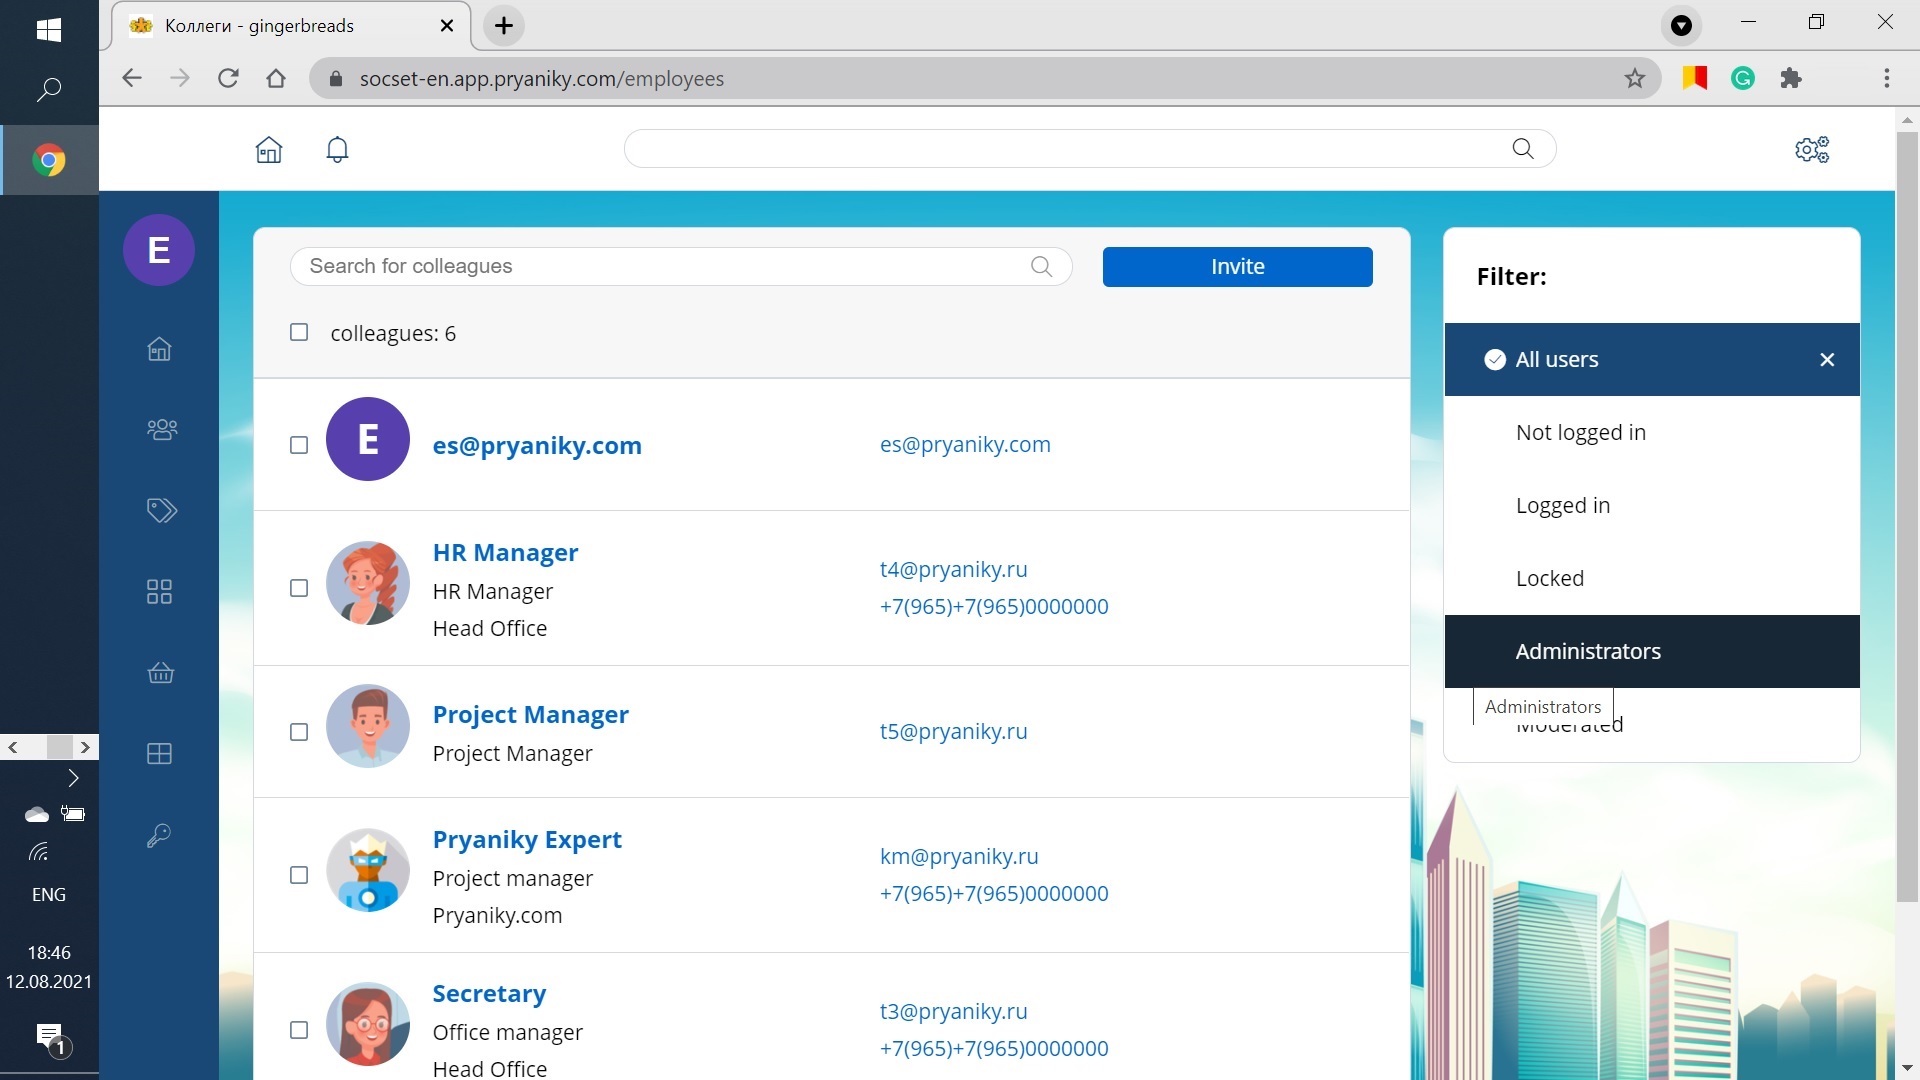Open the notifications bell icon
The width and height of the screenshot is (1920, 1080).
pyautogui.click(x=338, y=150)
